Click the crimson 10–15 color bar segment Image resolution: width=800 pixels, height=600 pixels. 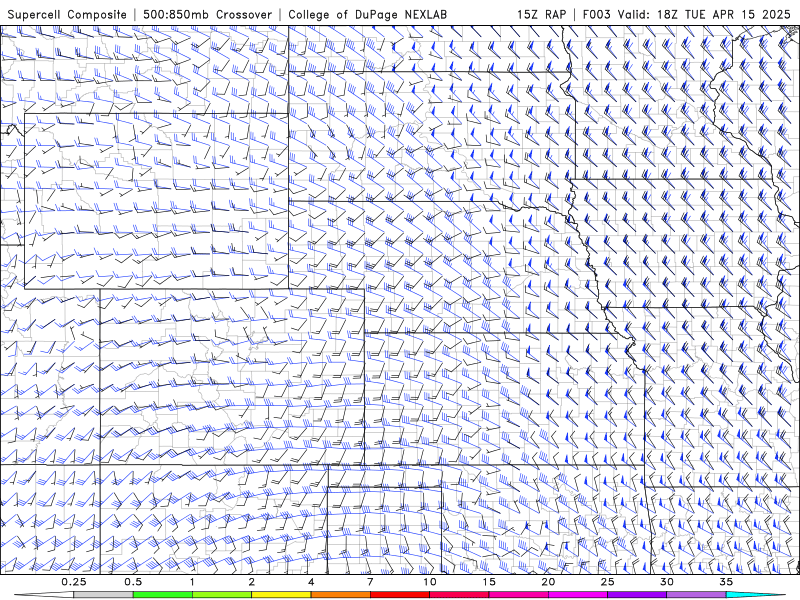[x=459, y=595]
